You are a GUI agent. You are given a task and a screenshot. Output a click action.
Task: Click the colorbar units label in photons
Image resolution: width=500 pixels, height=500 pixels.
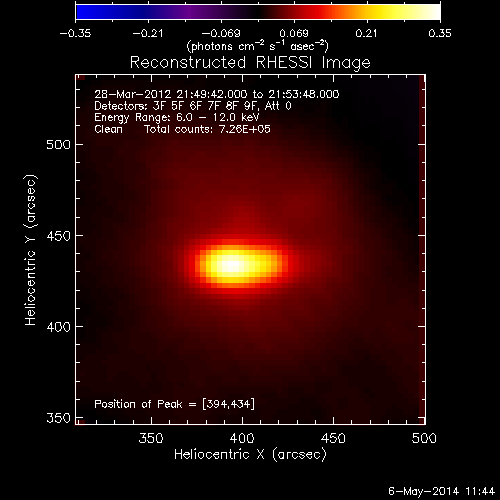pyautogui.click(x=257, y=46)
